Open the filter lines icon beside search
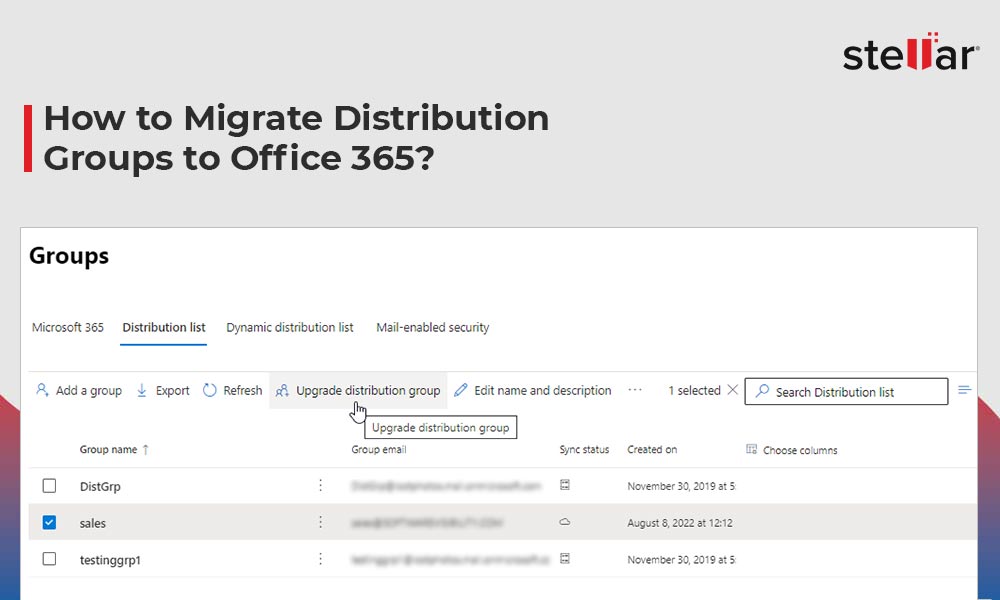This screenshot has width=1000, height=600. click(x=964, y=390)
